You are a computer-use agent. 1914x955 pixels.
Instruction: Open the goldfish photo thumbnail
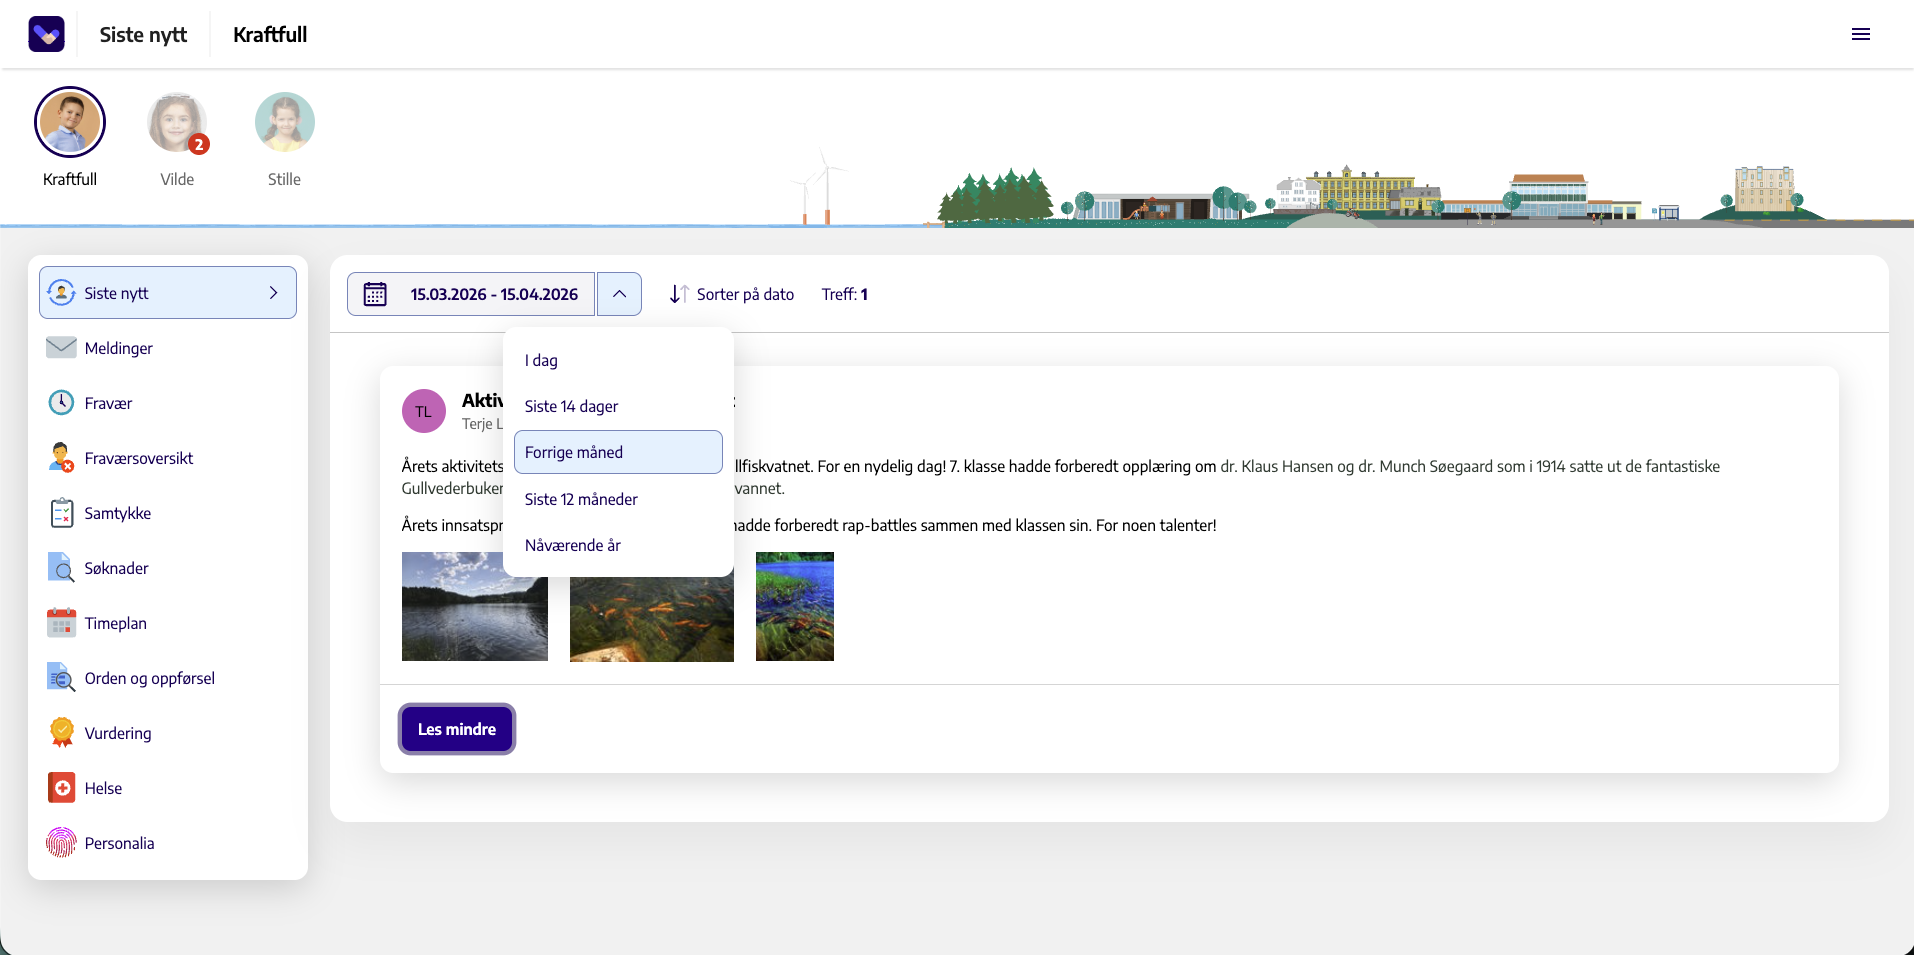(652, 618)
